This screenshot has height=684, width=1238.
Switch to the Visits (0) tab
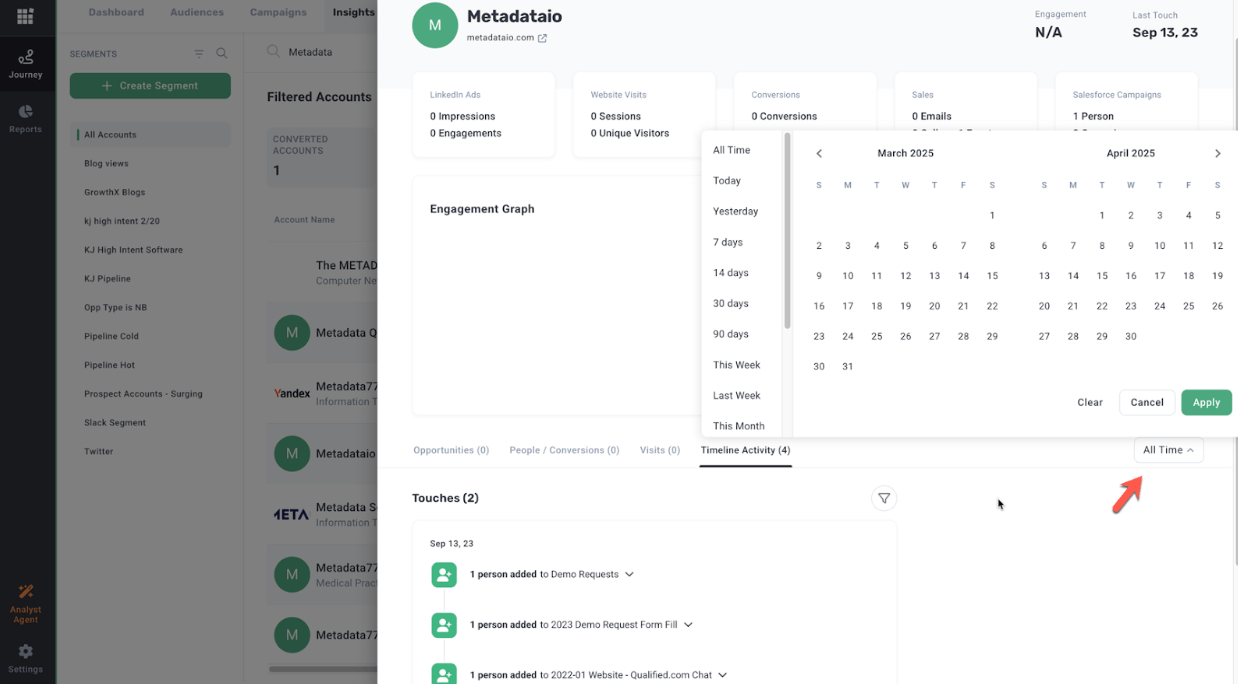point(660,450)
